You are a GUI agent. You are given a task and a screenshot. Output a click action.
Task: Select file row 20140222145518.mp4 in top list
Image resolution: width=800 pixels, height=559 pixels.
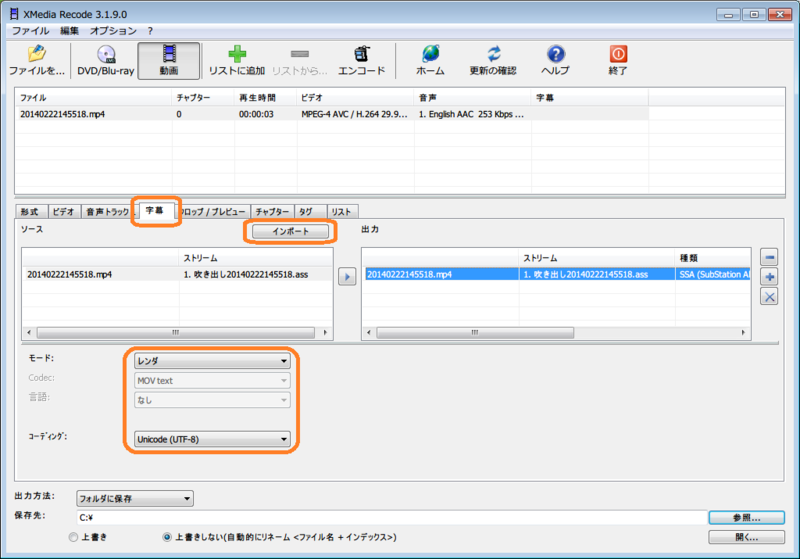tap(332, 114)
